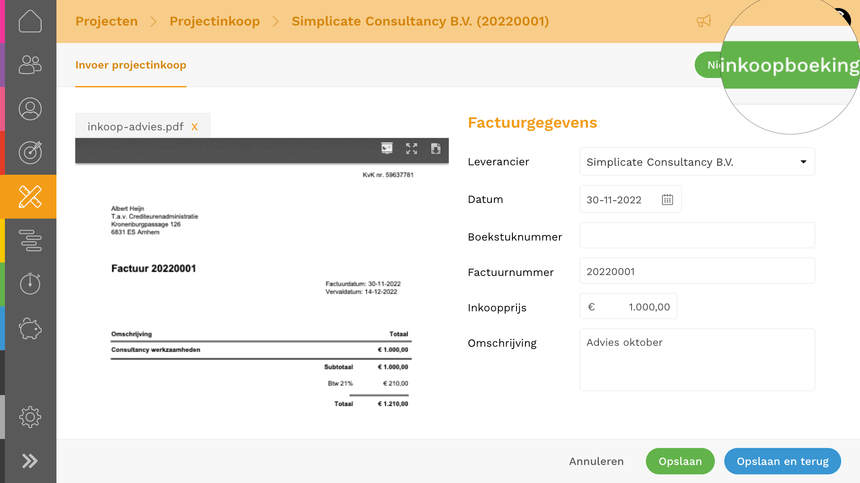Click the Boekstuknummer input field
This screenshot has height=483, width=860.
tap(697, 236)
